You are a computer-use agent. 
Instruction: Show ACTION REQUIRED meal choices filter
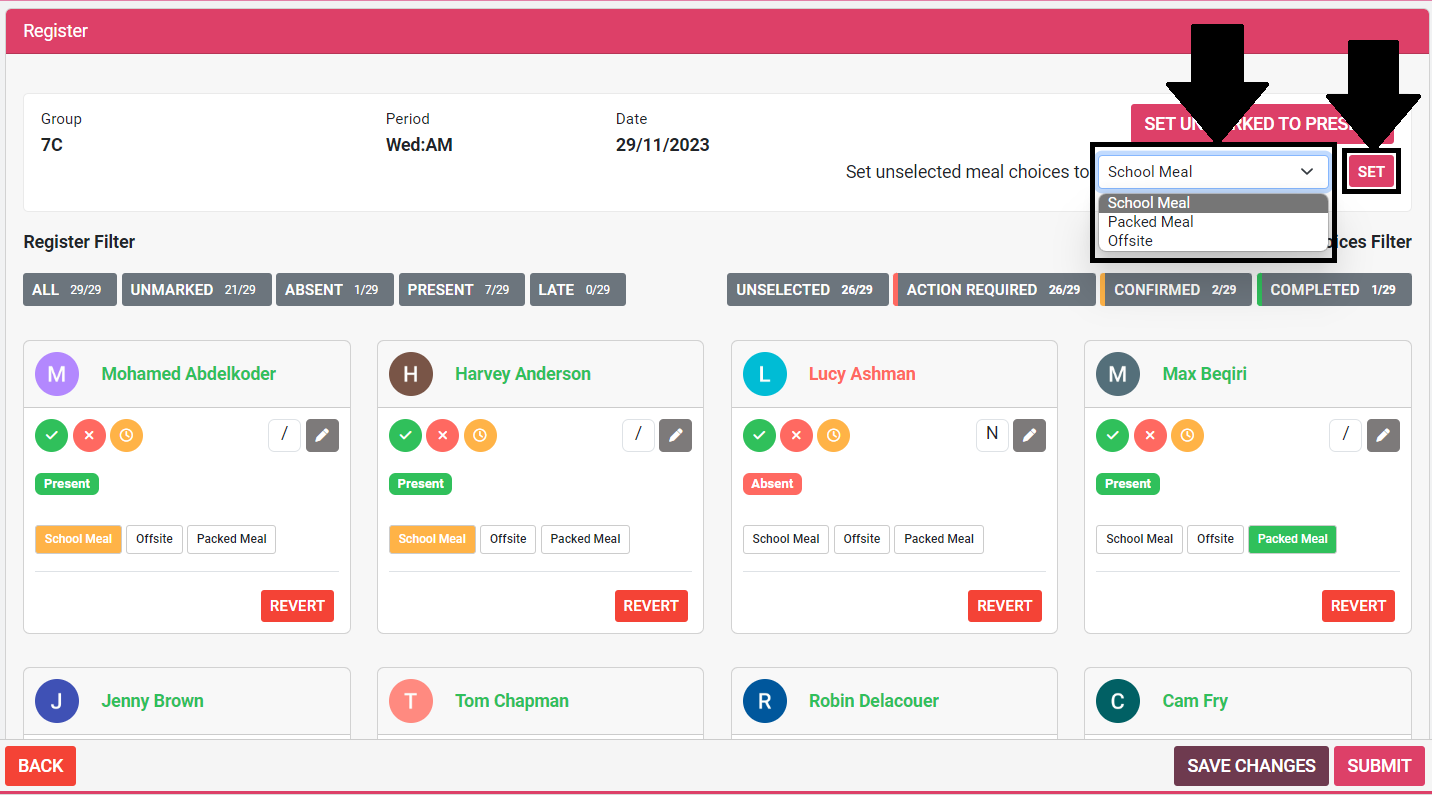993,290
